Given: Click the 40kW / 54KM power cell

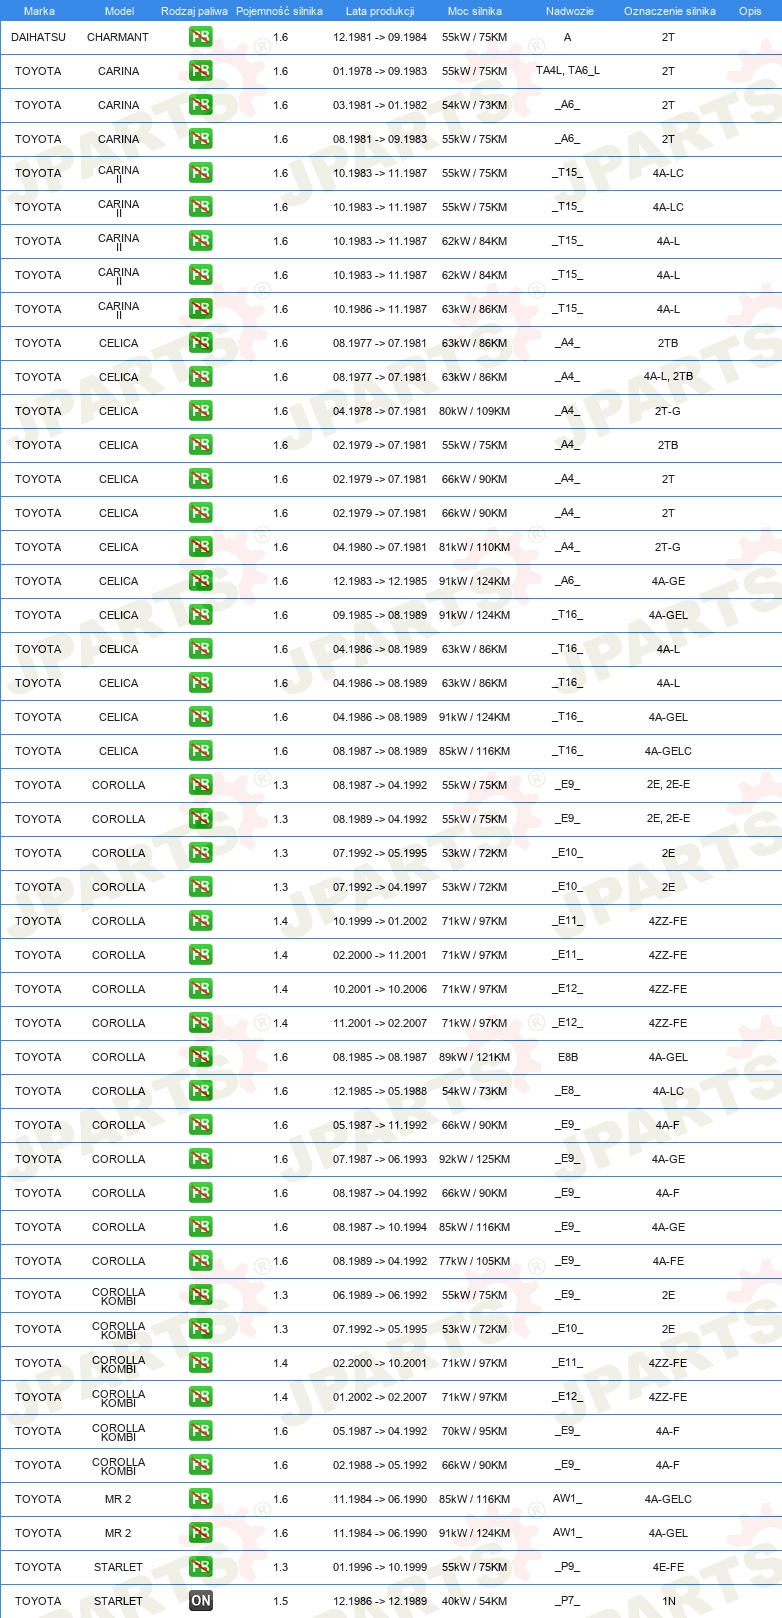Looking at the screenshot, I should (474, 1601).
